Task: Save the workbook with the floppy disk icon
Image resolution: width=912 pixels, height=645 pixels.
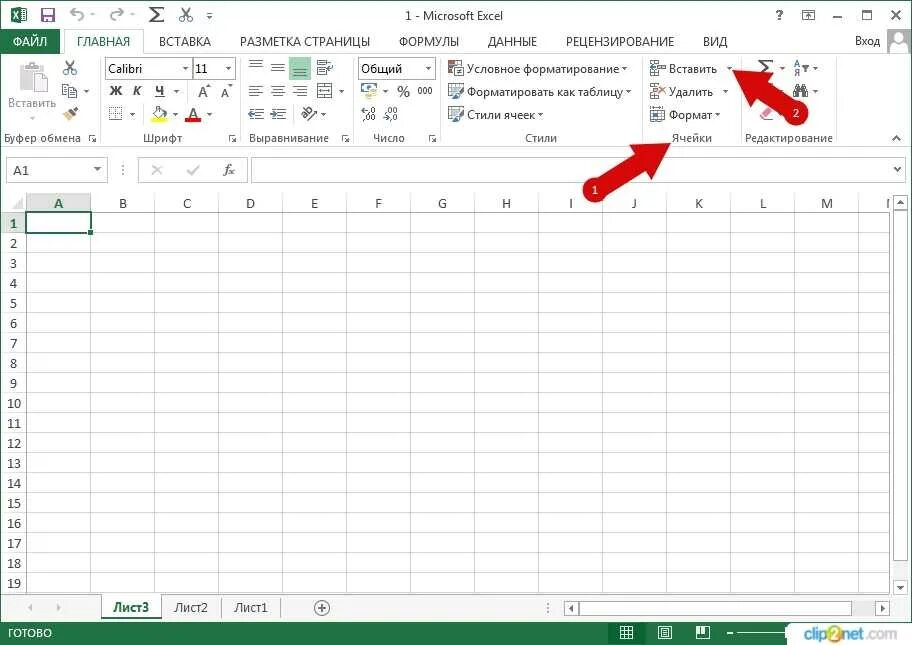Action: (48, 16)
